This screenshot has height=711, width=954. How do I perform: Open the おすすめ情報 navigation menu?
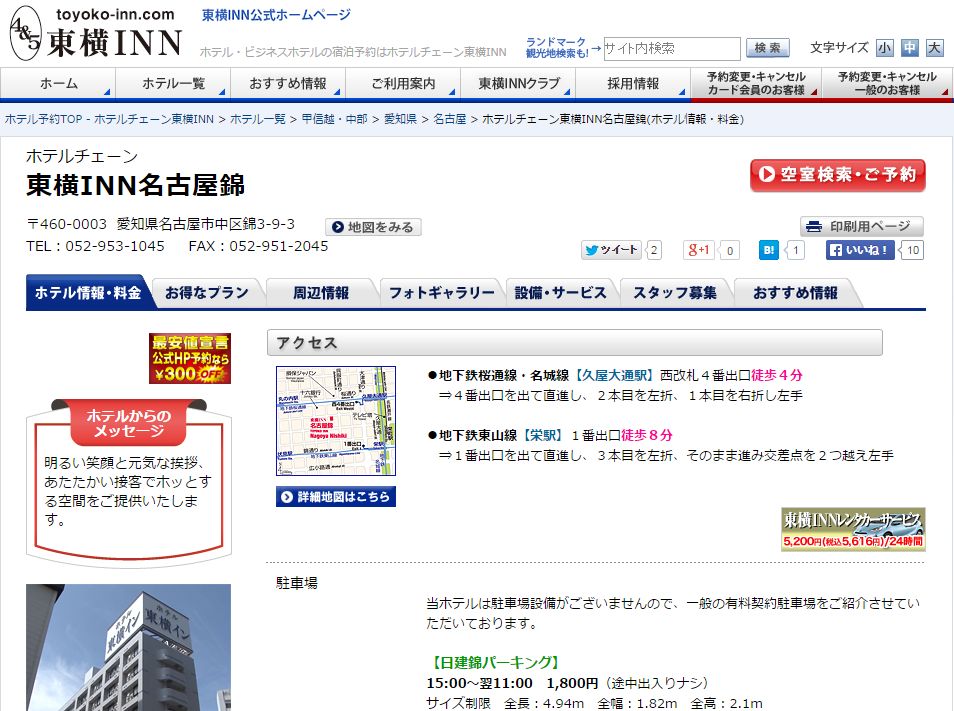click(x=288, y=83)
